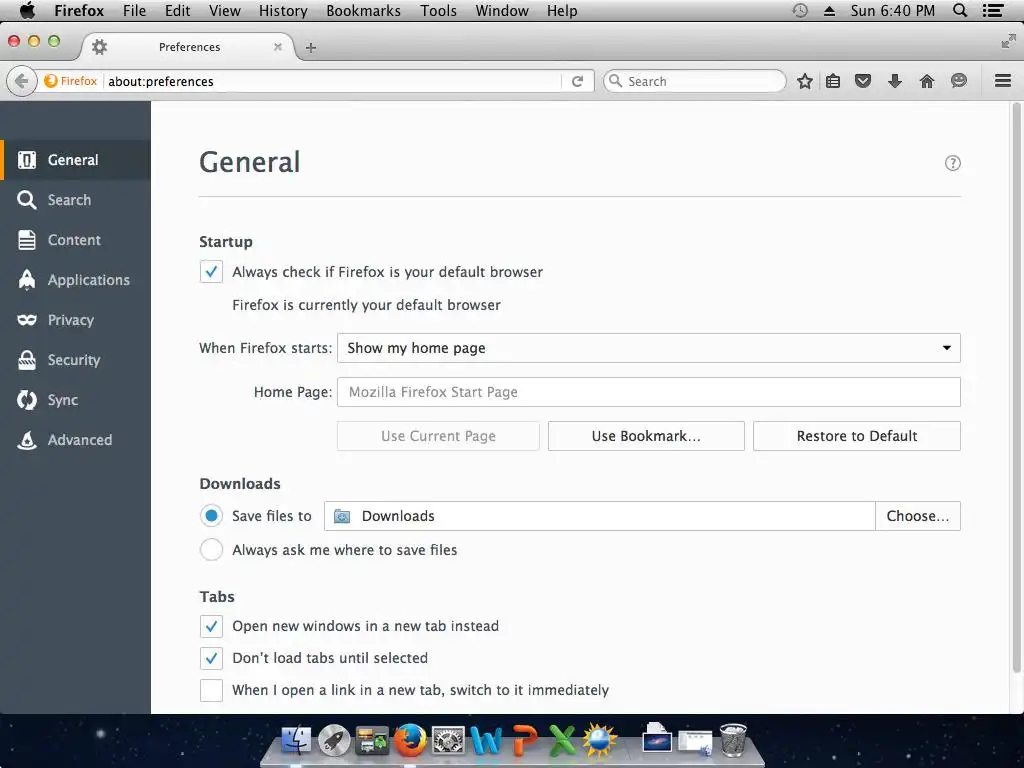Screen dimensions: 1024x768
Task: Open the Help menu
Action: [562, 10]
